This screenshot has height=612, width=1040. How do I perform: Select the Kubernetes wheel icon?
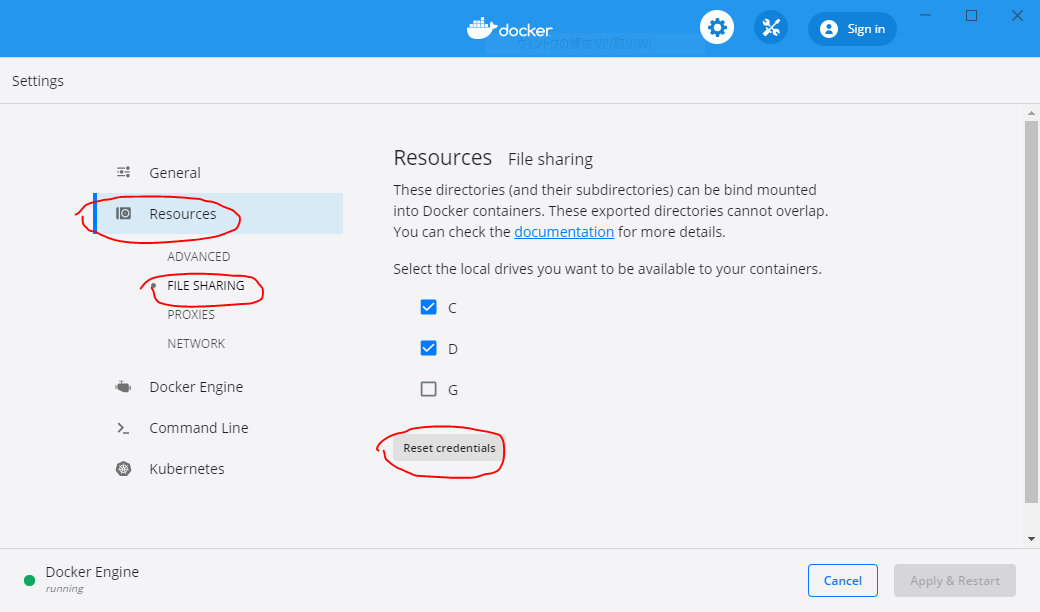click(123, 468)
